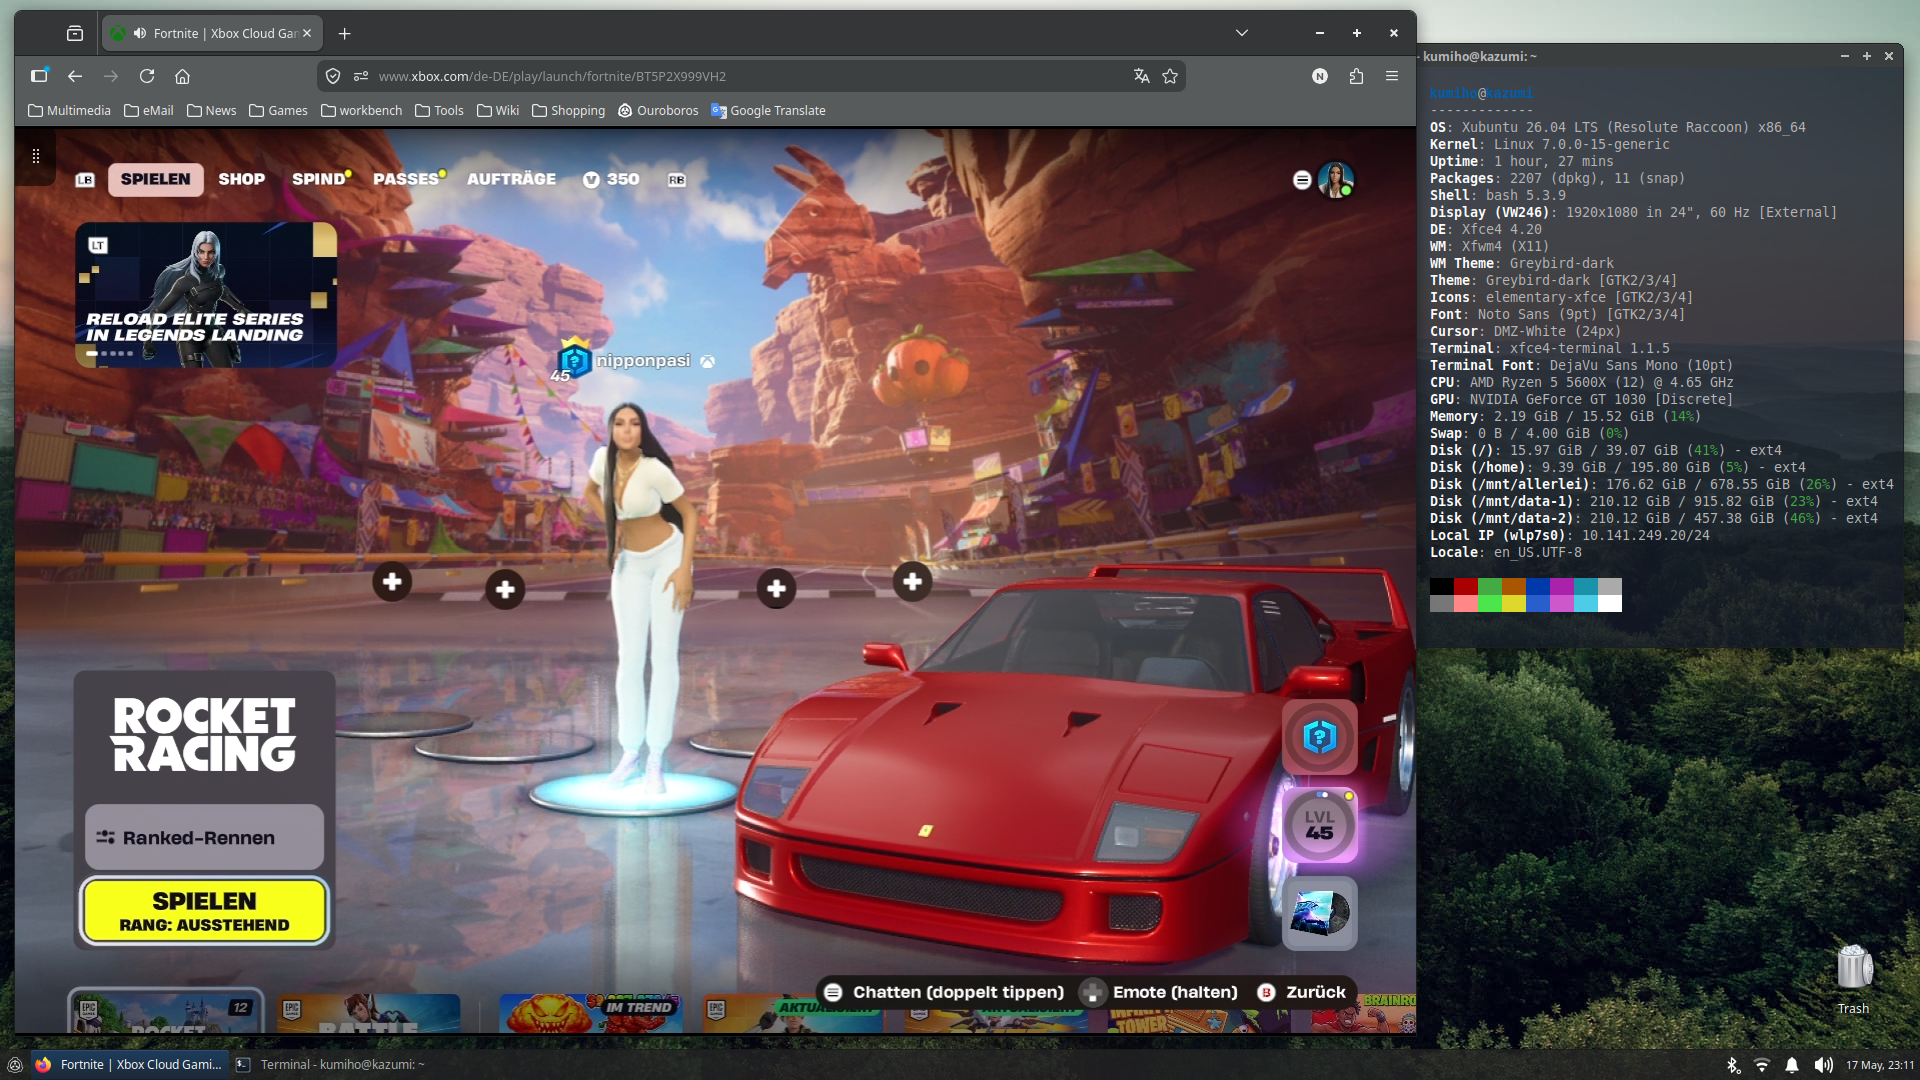Close the Fortnite Xbox Cloud Gaming tab
The height and width of the screenshot is (1080, 1920).
307,33
